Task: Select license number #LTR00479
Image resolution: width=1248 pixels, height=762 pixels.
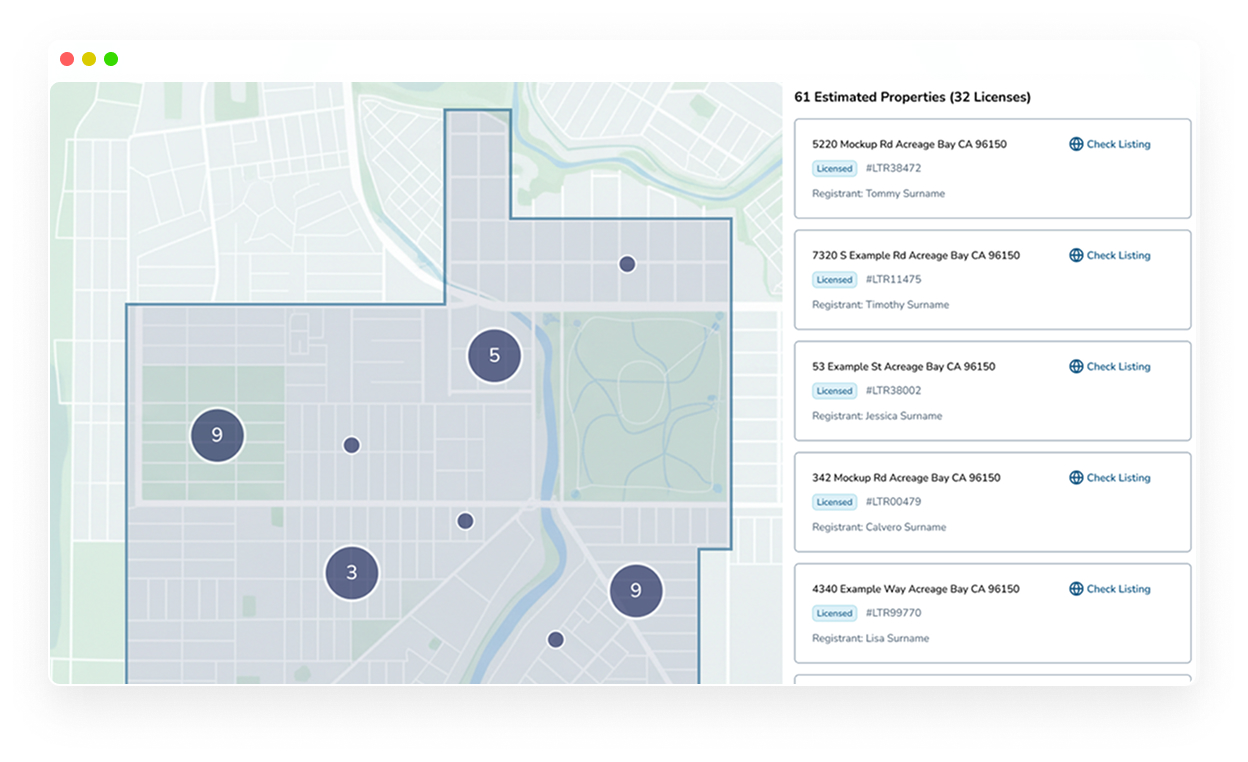Action: [x=893, y=501]
